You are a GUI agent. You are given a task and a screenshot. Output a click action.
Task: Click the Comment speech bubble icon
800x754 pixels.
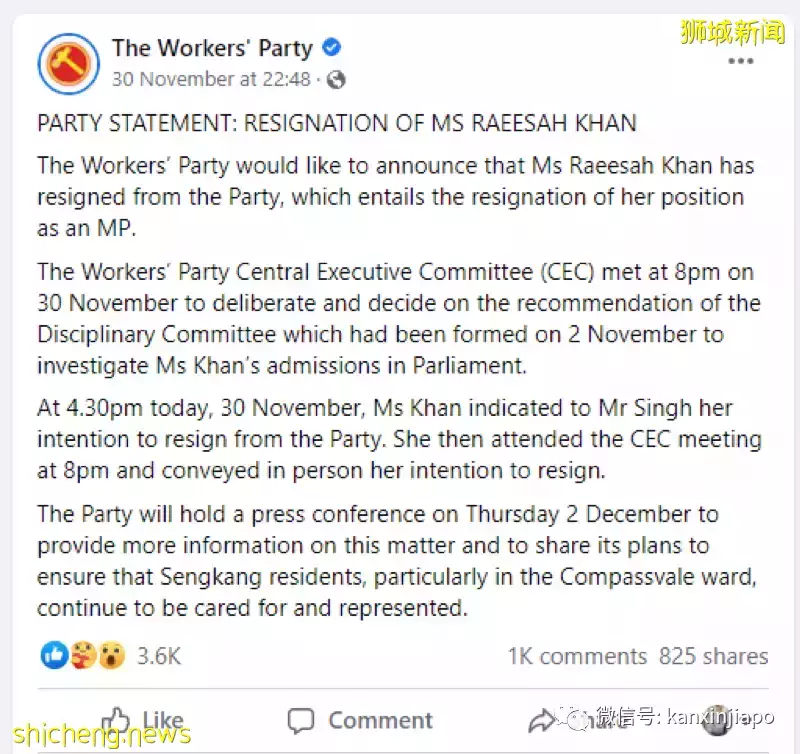301,720
